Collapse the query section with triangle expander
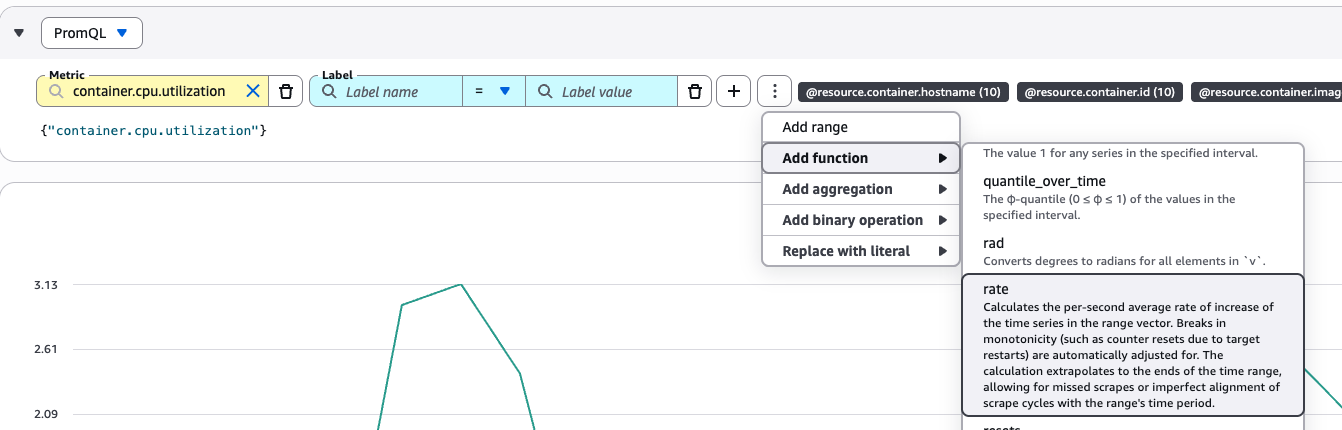Screen dimensions: 1342x430 click(19, 33)
